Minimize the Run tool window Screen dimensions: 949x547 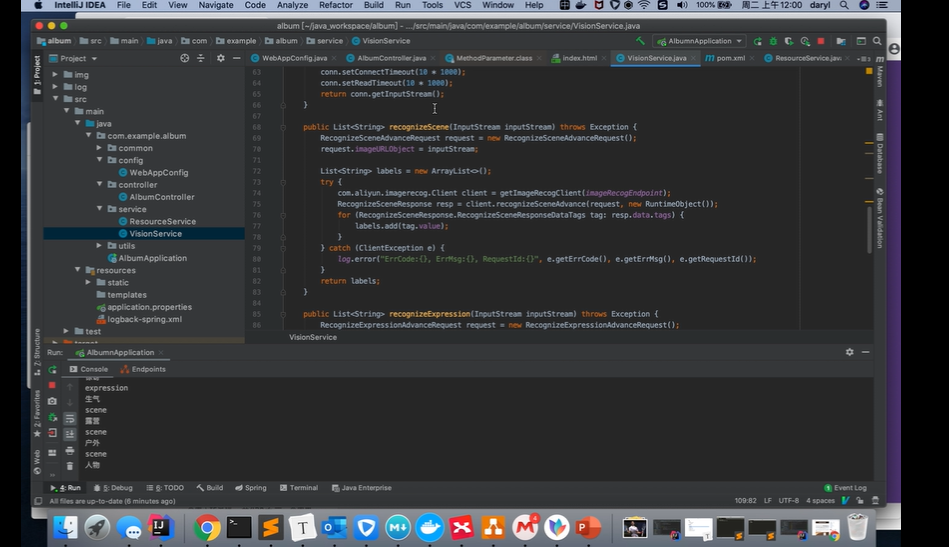tap(865, 352)
